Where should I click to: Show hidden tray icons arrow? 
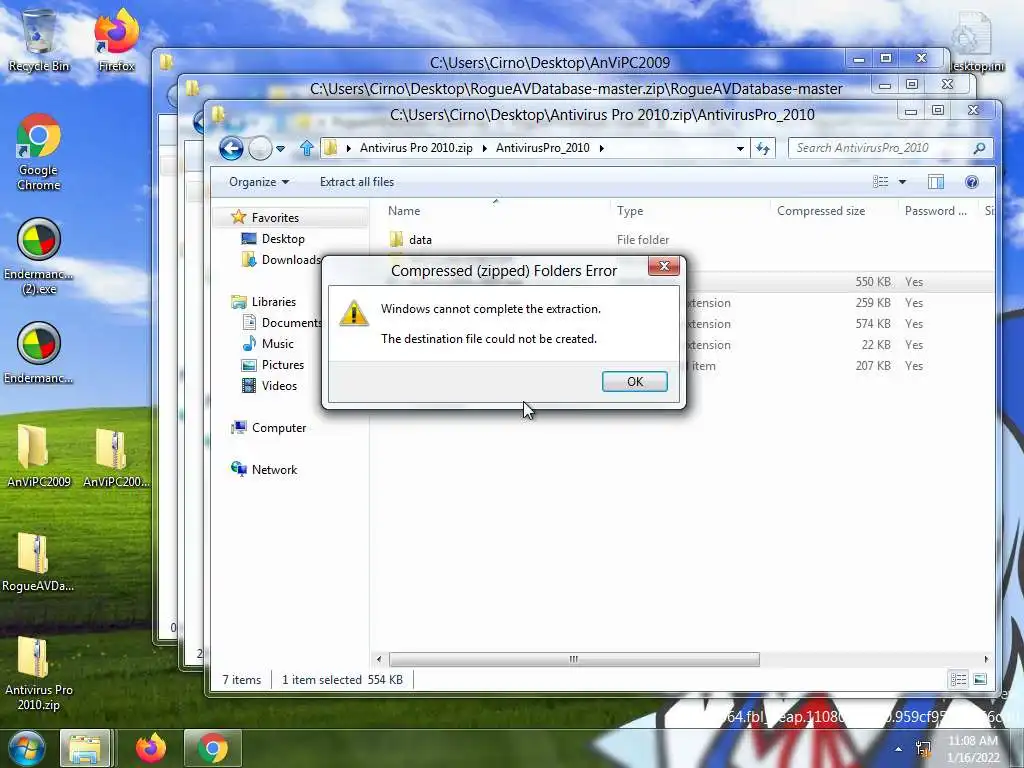pos(899,749)
